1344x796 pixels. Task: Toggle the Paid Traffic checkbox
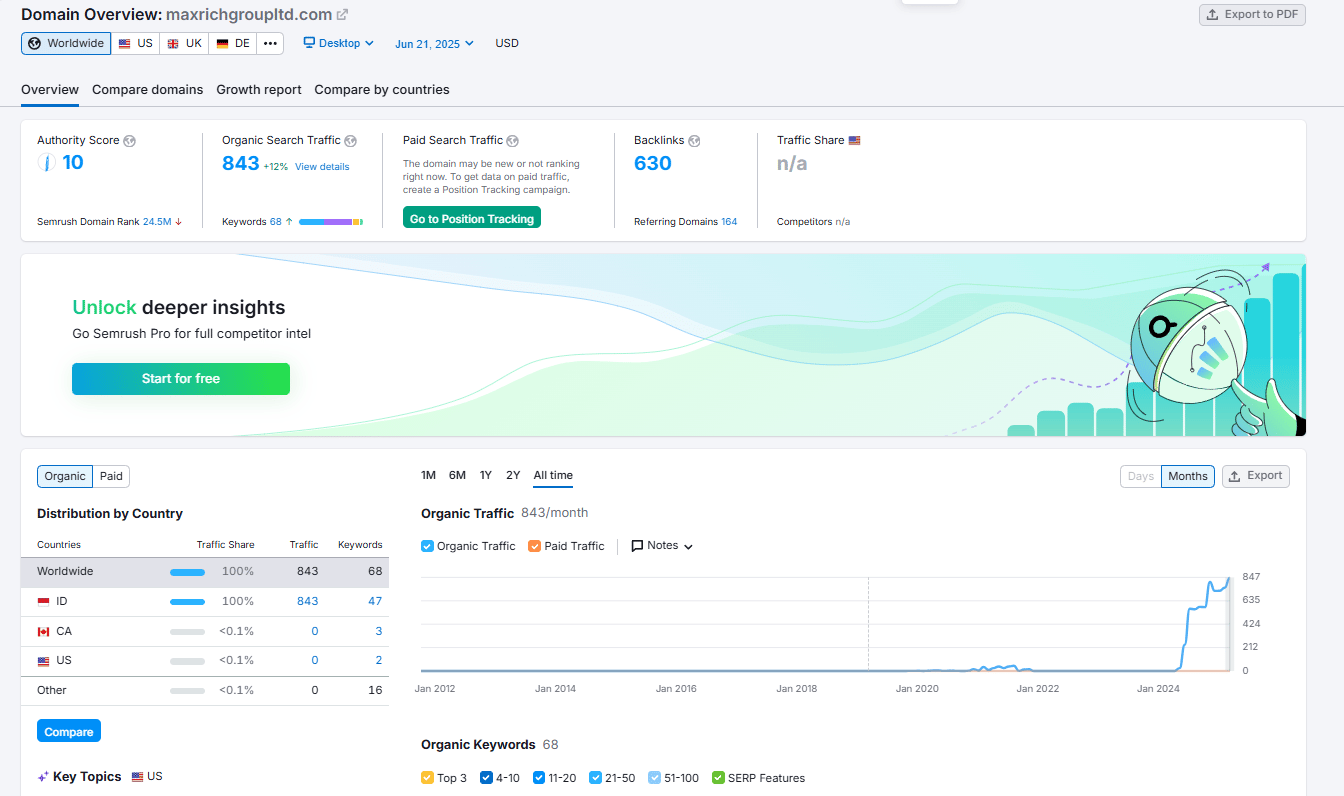pos(534,546)
